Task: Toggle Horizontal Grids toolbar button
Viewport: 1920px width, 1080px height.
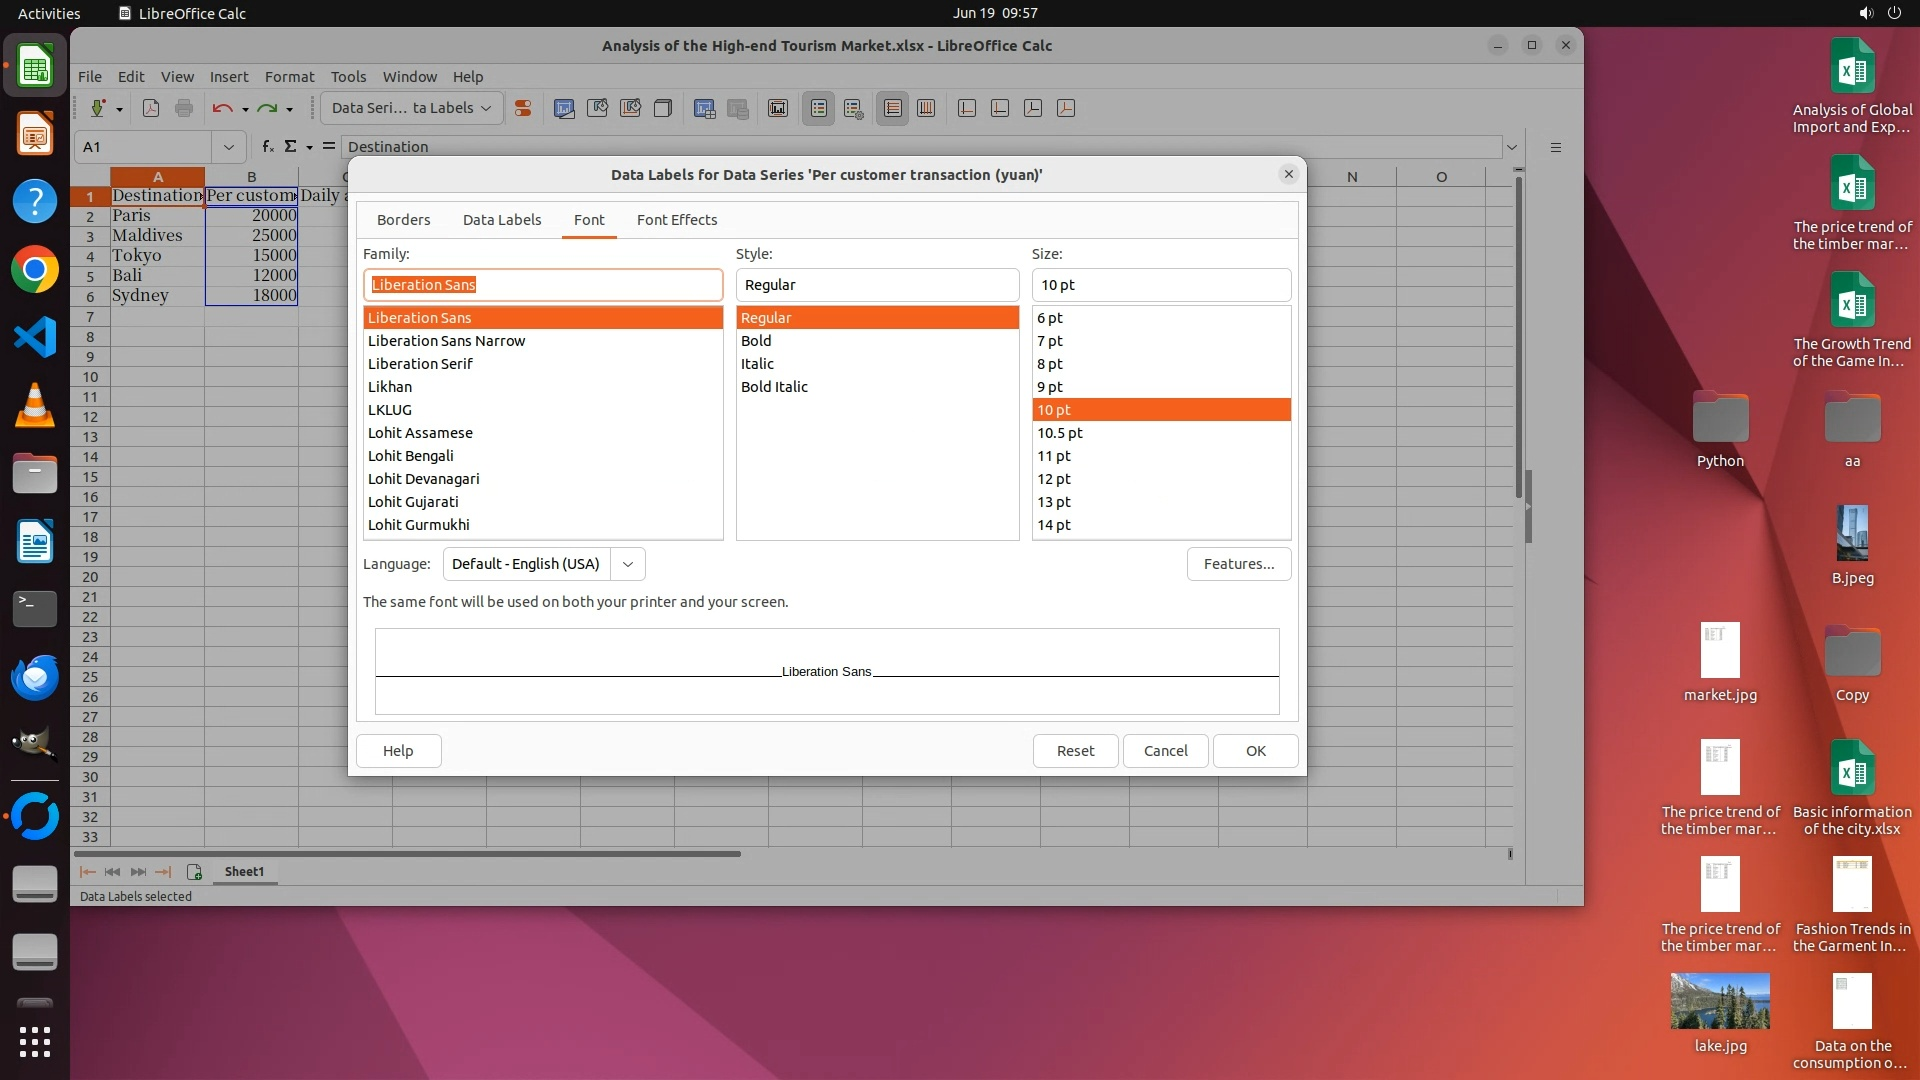Action: pos(893,108)
